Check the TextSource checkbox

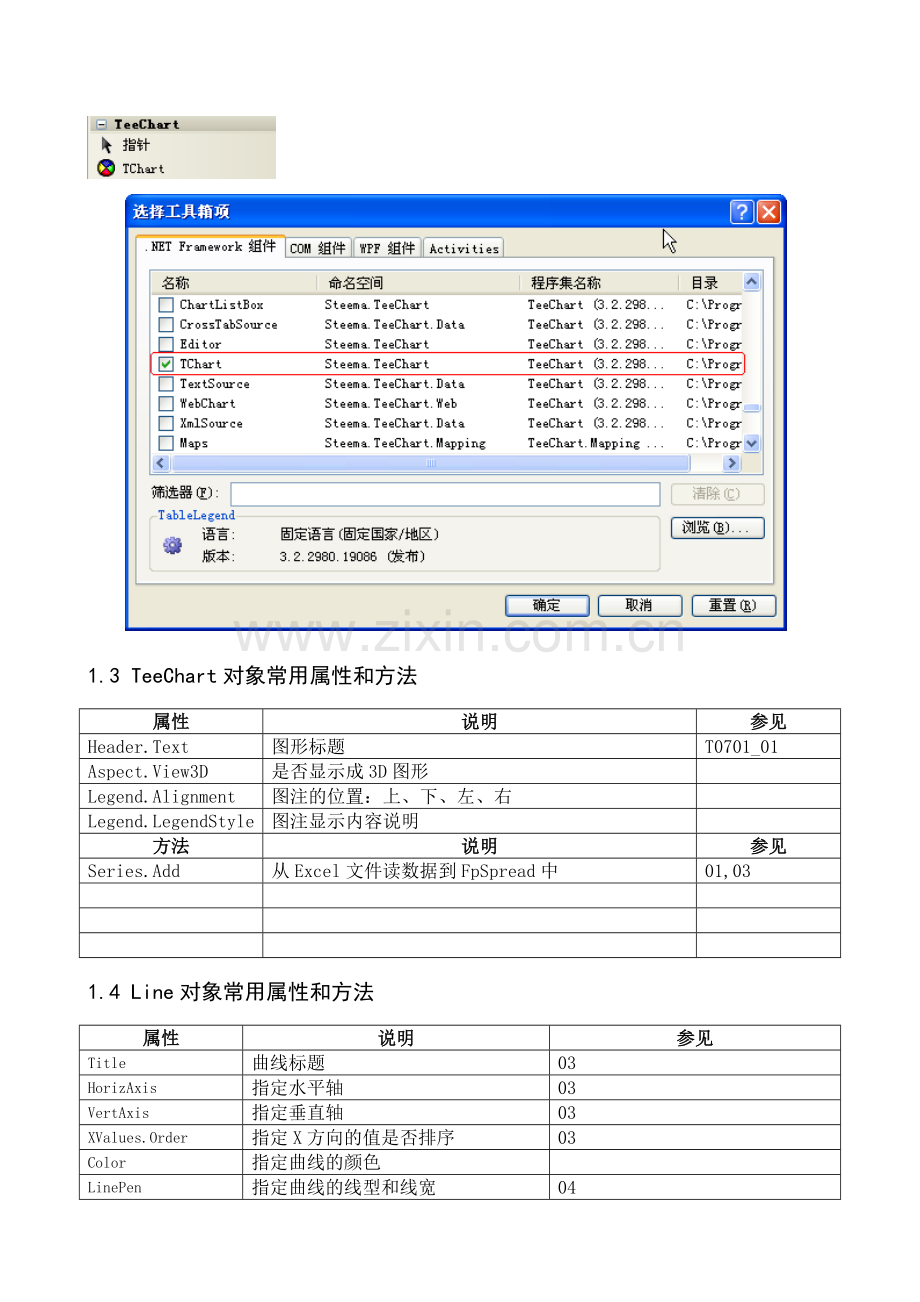pos(166,384)
